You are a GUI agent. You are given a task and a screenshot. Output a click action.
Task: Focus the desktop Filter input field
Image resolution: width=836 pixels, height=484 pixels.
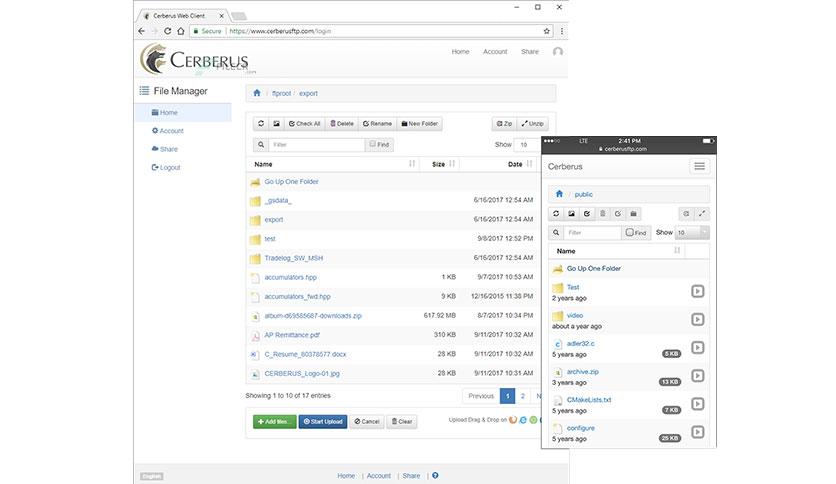click(317, 144)
